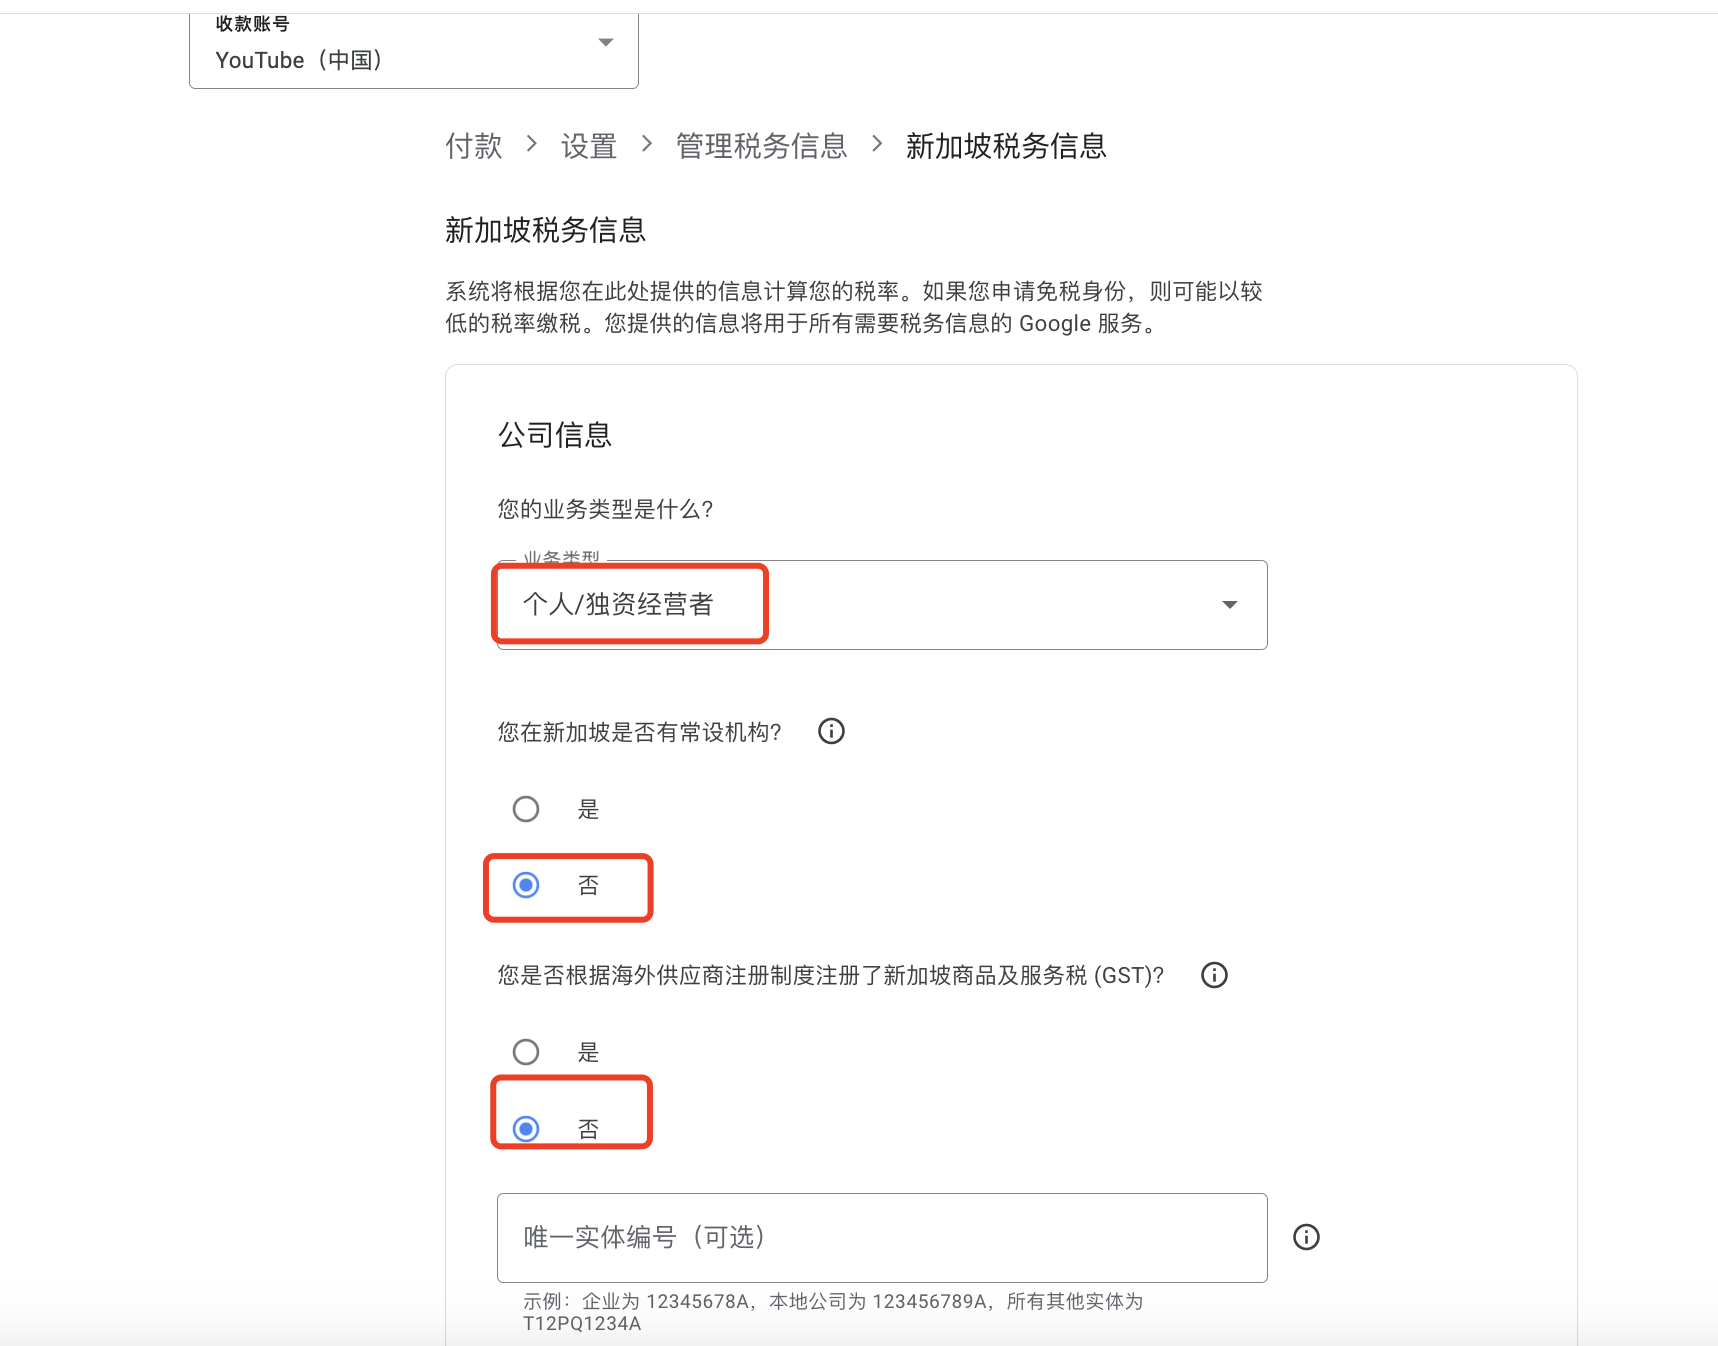
Task: Choose 否 for the GST registration question
Action: click(526, 1129)
